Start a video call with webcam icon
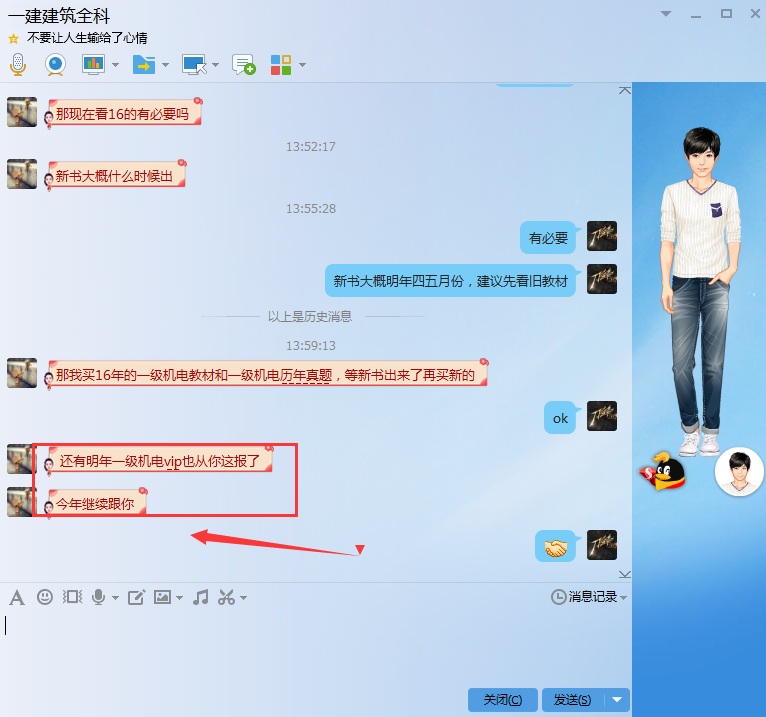 pos(55,64)
